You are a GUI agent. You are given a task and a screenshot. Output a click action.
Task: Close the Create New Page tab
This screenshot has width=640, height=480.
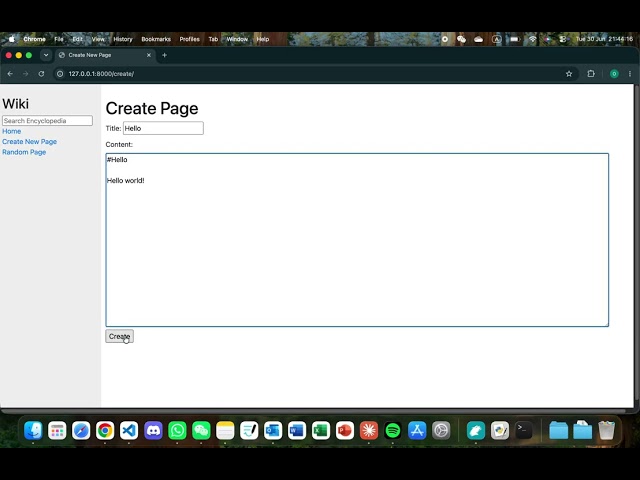point(149,55)
